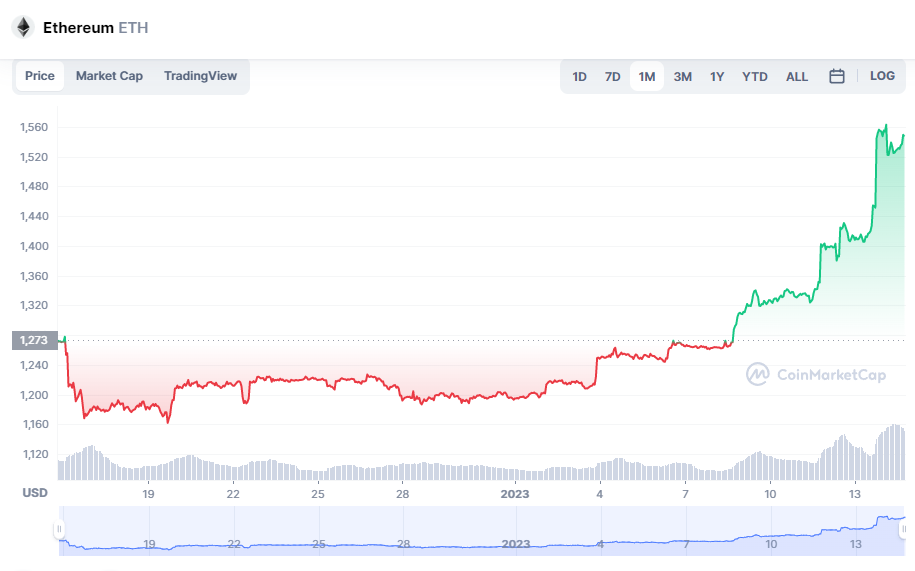Image resolution: width=915 pixels, height=571 pixels.
Task: Switch chart to 3M range
Action: (x=683, y=76)
